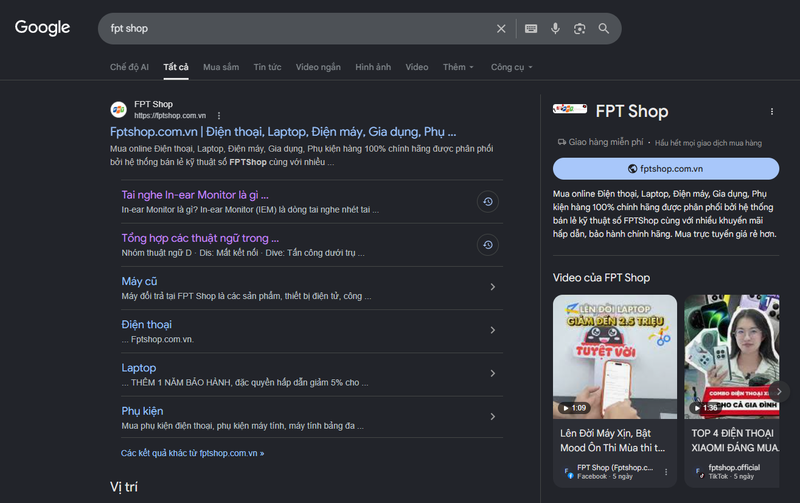Click the magnifier search button

click(x=604, y=29)
